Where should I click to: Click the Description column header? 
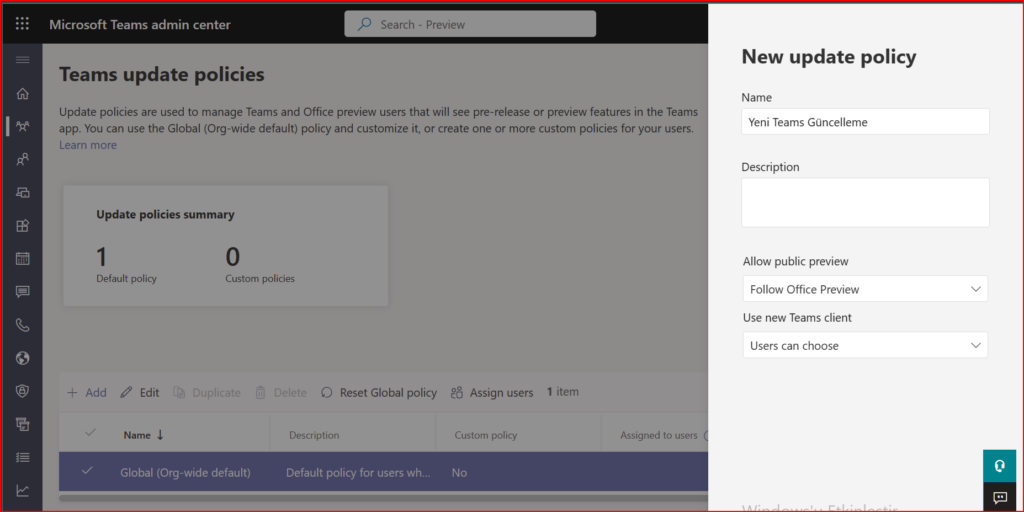click(x=314, y=435)
